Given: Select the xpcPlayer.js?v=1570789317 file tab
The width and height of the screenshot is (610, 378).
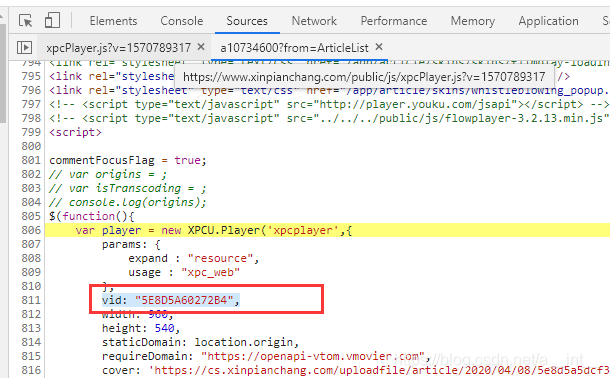Looking at the screenshot, I should [x=118, y=48].
